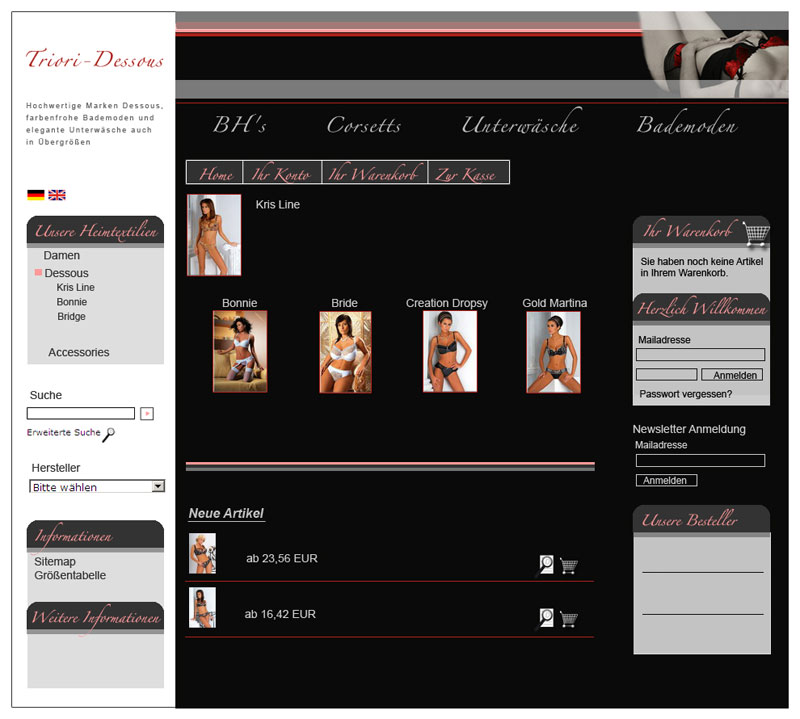Open Ihr Warenkorb tab
Screen dimensions: 800x719
coord(375,172)
